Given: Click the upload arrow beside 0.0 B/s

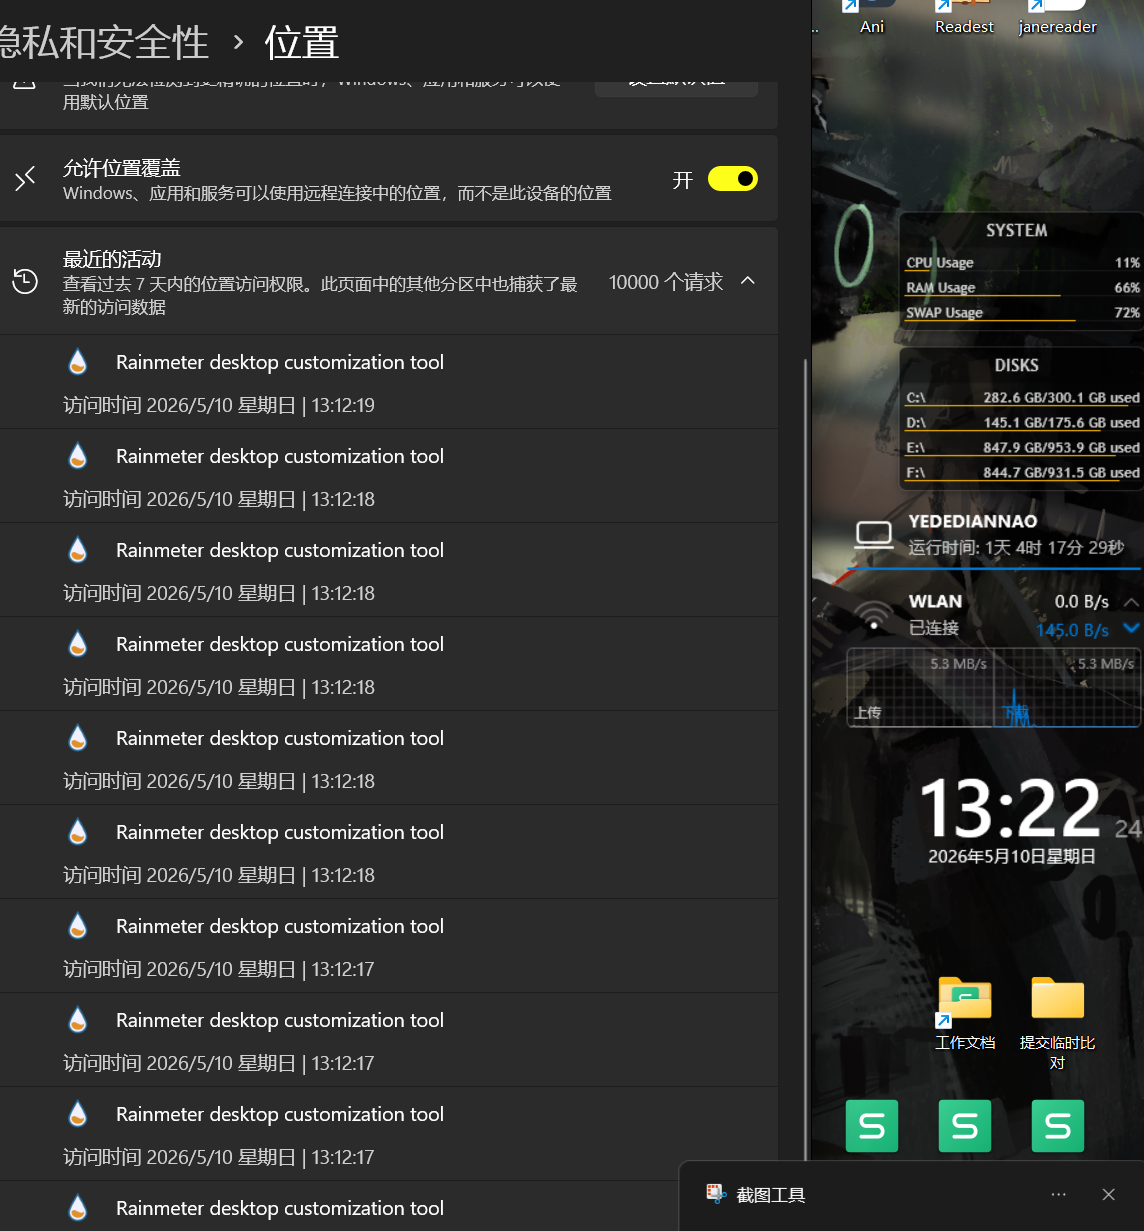Looking at the screenshot, I should 1131,602.
